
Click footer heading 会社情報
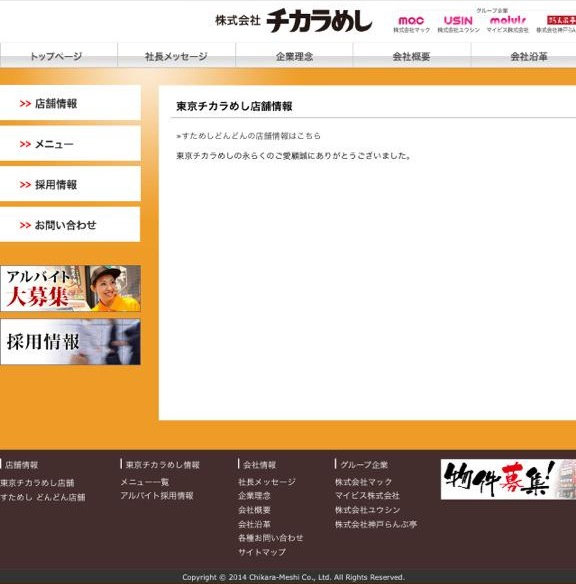260,465
